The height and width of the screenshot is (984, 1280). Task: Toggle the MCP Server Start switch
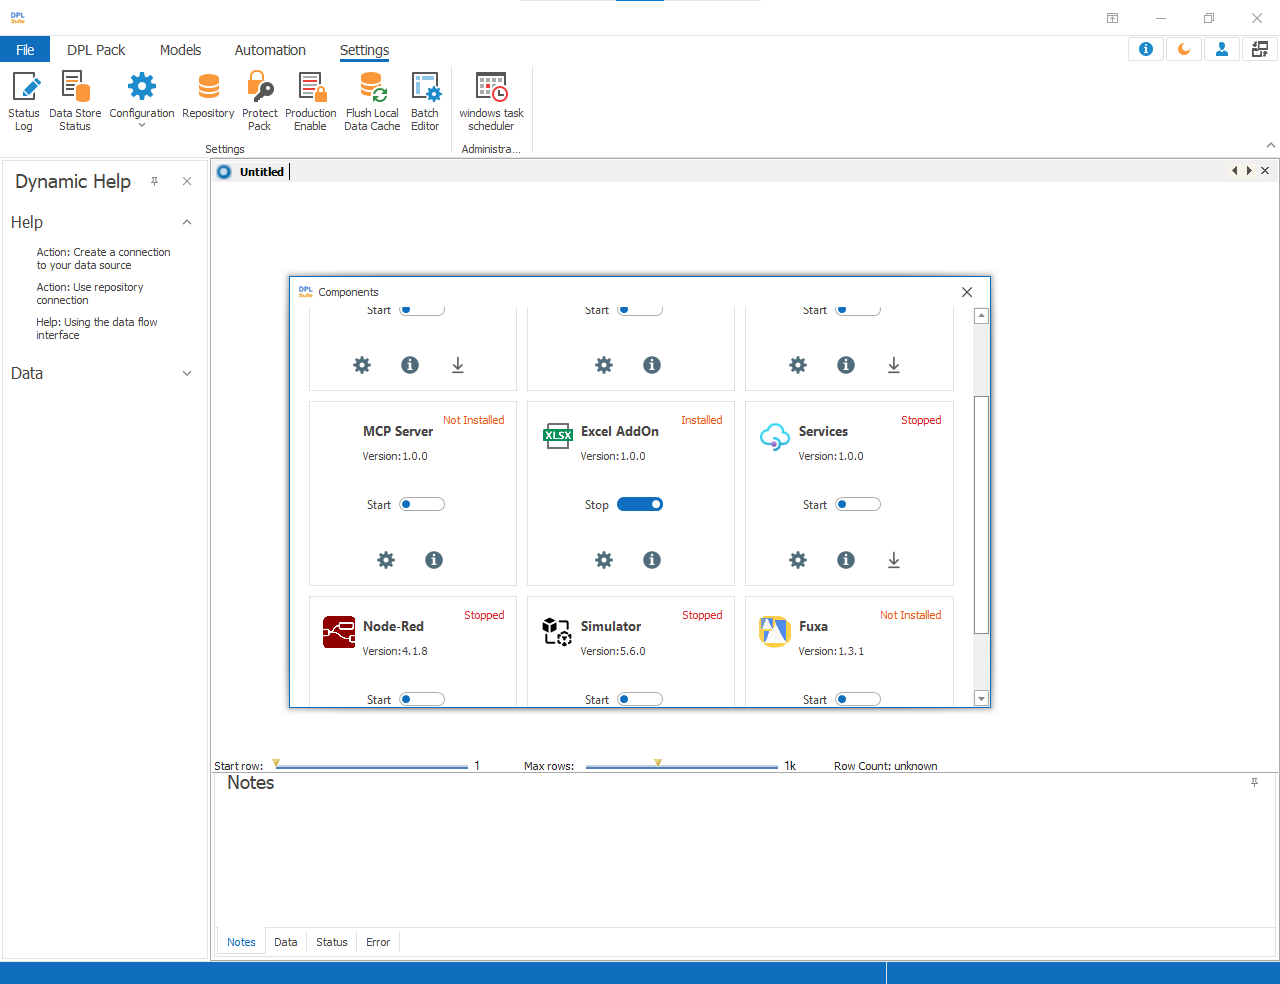tap(422, 505)
